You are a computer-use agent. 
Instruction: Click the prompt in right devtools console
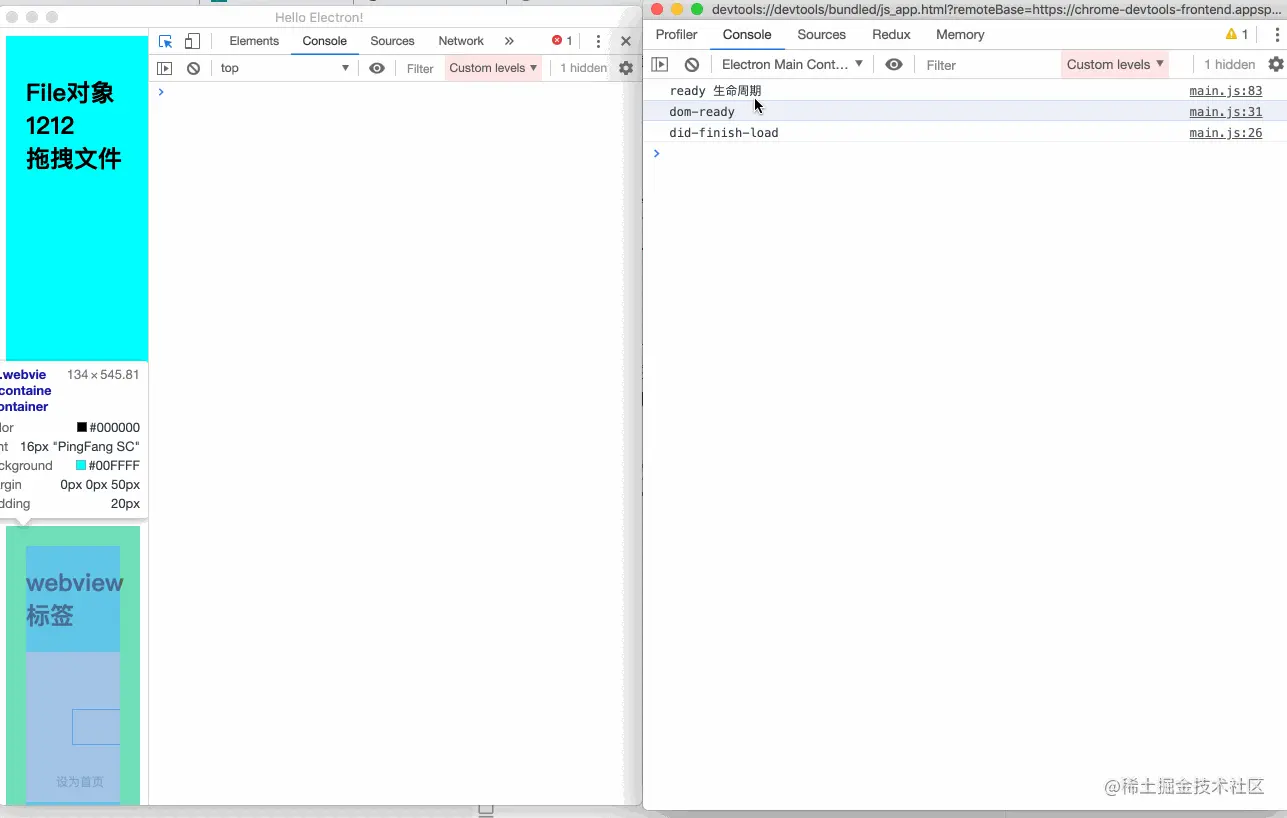(965, 154)
